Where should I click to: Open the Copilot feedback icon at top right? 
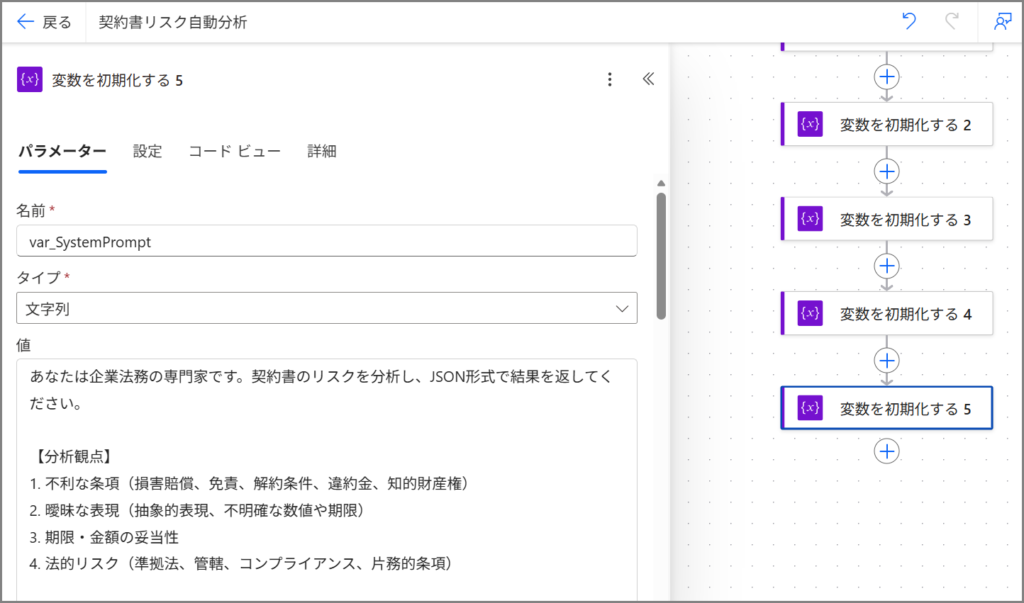pyautogui.click(x=1002, y=22)
